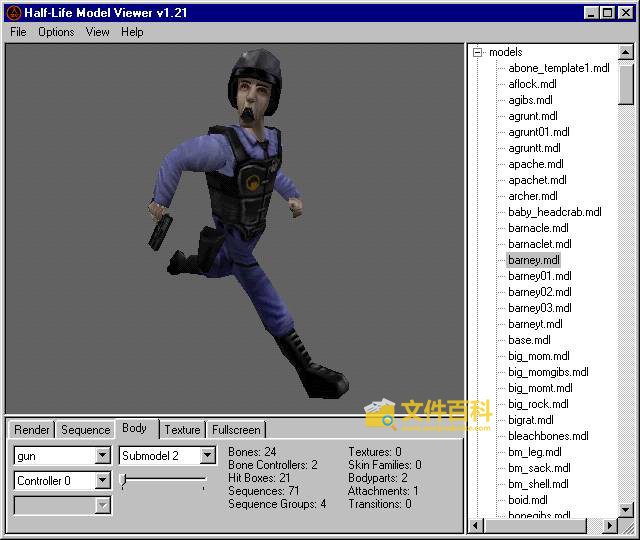Screen dimensions: 640x540
Task: Select boid.mdl in the file tree
Action: click(x=528, y=500)
